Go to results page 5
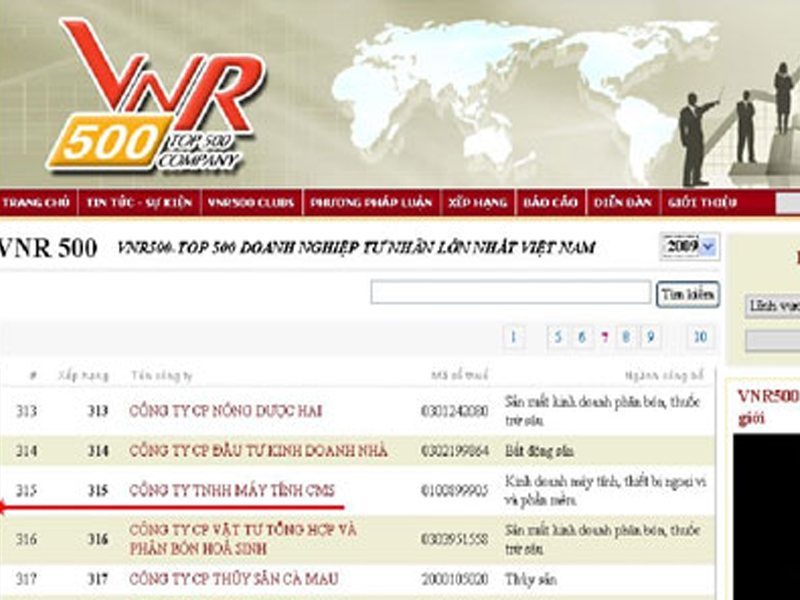Viewport: 800px width, 600px height. [x=558, y=337]
